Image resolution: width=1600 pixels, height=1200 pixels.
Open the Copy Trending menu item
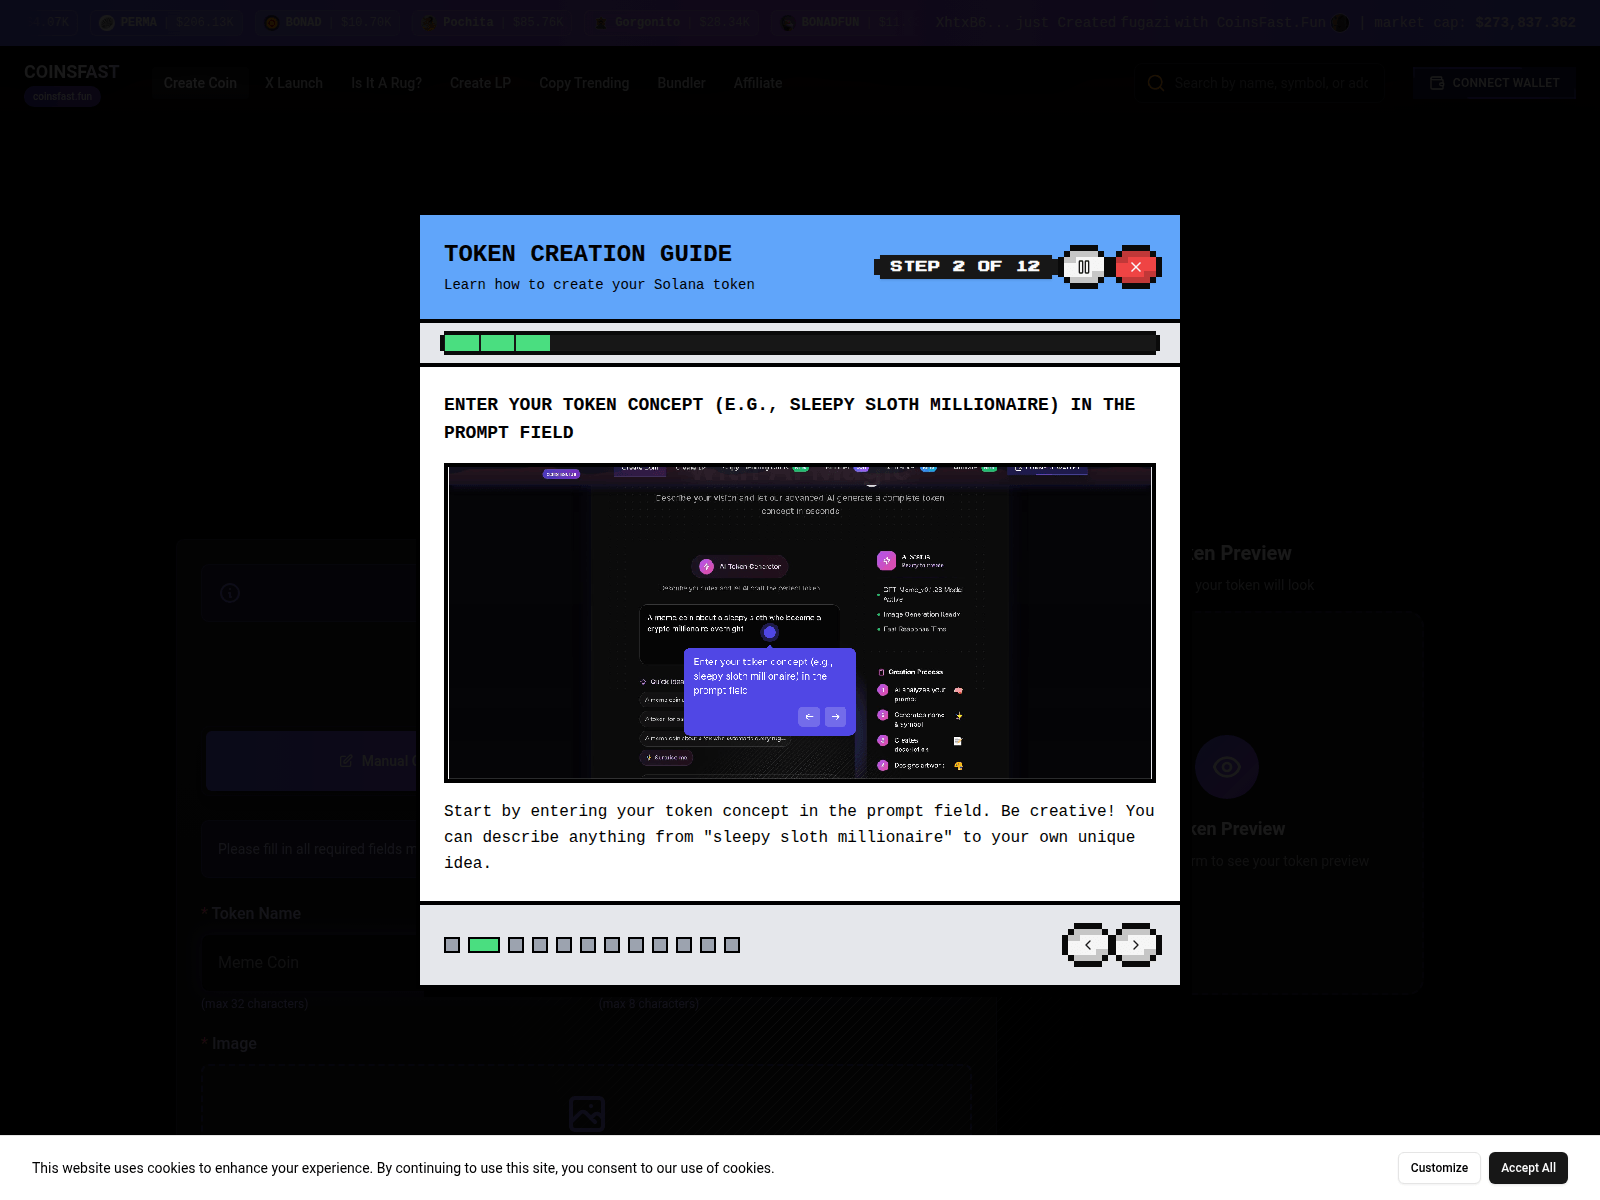click(584, 83)
